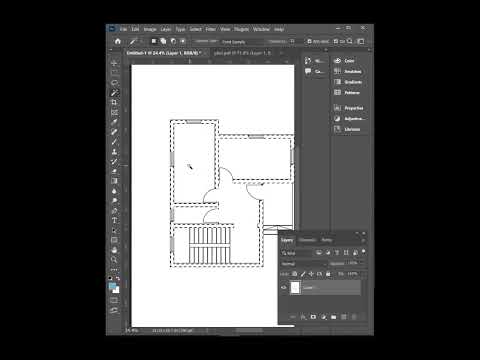480x360 pixels.
Task: Open the Filter menu
Action: pyautogui.click(x=211, y=29)
